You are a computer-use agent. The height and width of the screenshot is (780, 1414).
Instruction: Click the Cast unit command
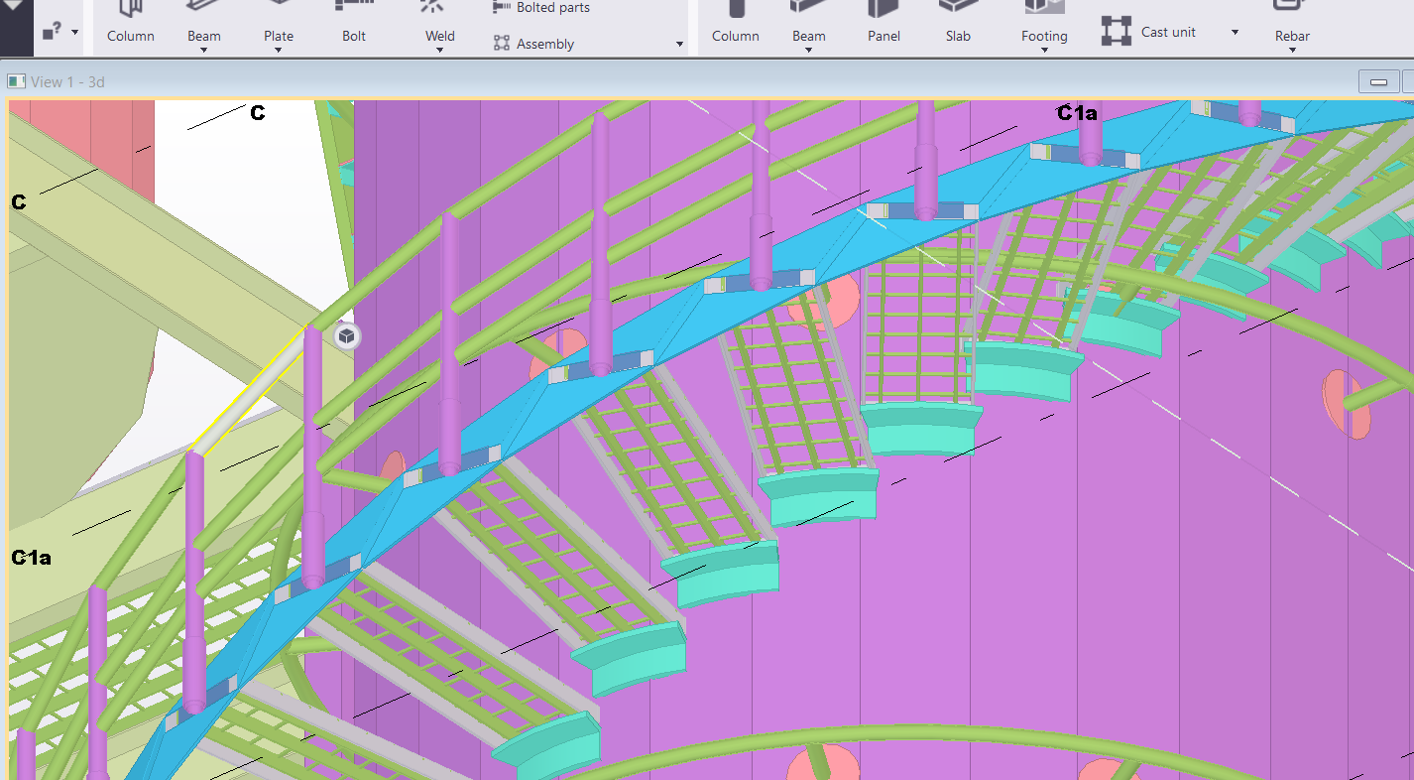coord(1167,31)
